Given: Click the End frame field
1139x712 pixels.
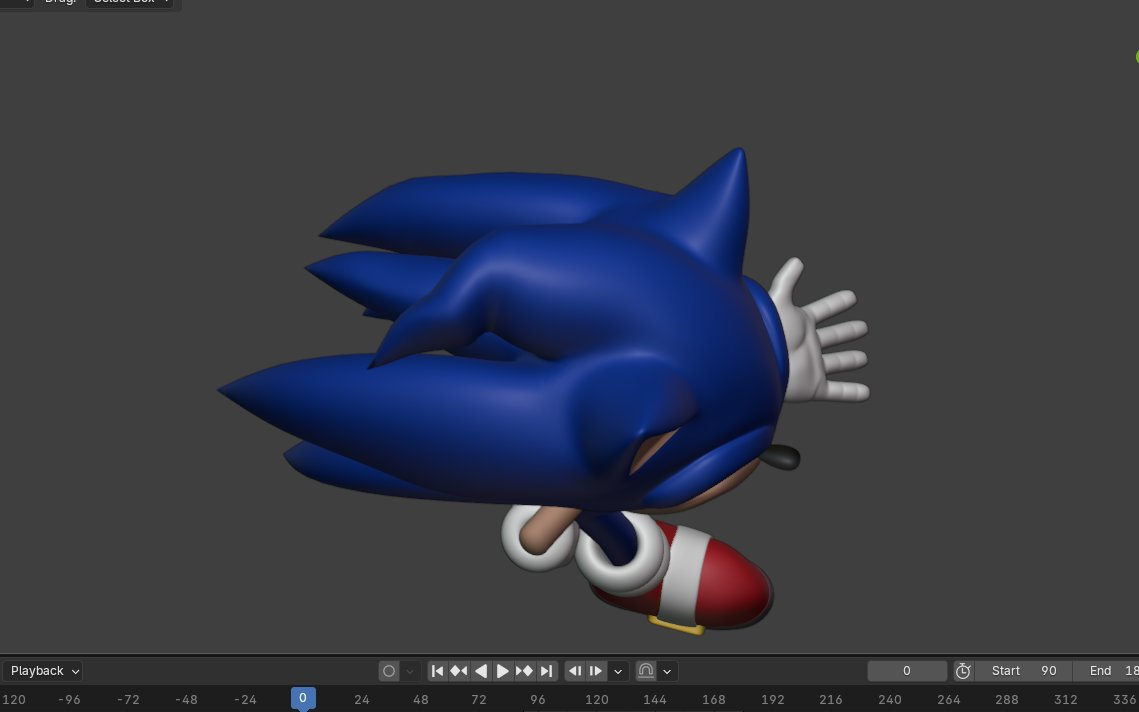Looking at the screenshot, I should (1112, 671).
